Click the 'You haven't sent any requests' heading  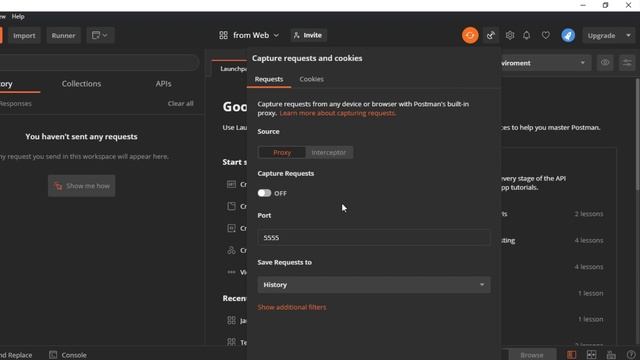tap(81, 137)
